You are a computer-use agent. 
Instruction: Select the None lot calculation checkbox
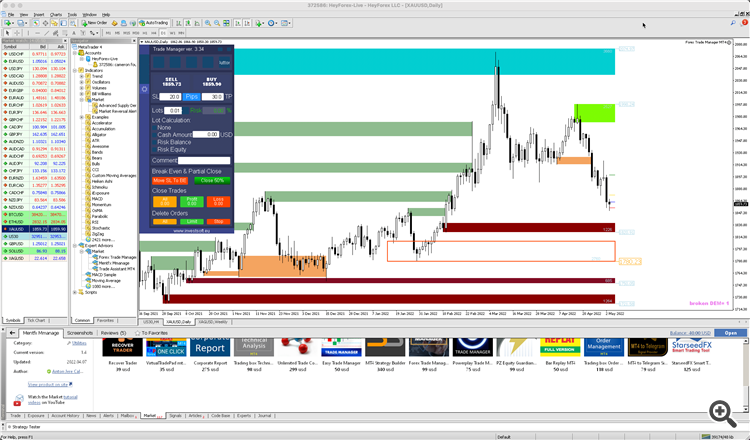[x=154, y=128]
